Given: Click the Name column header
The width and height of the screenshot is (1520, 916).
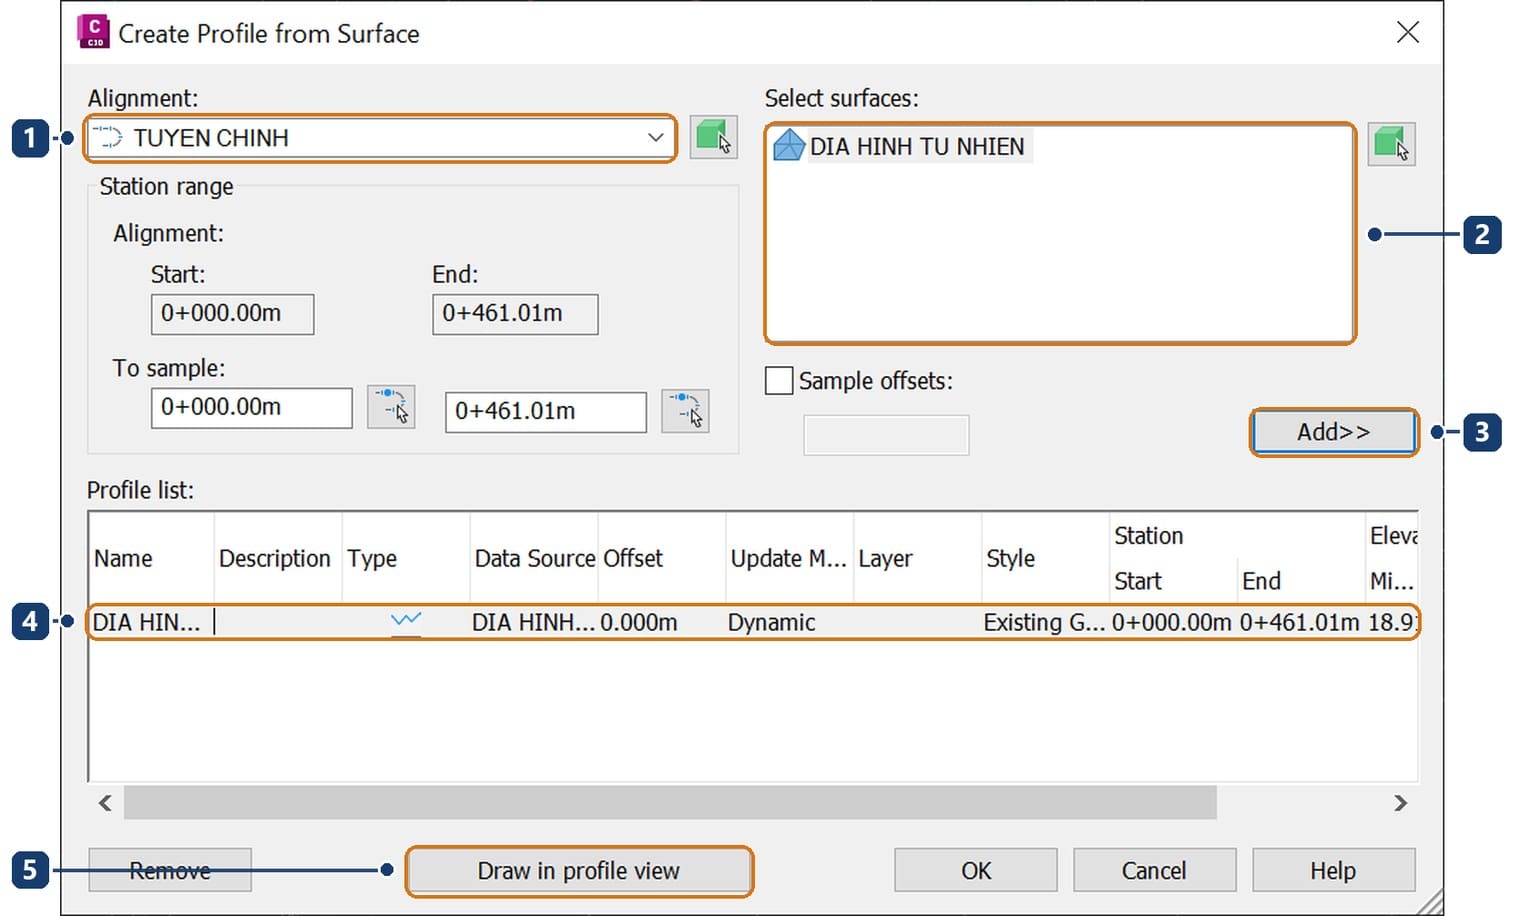Looking at the screenshot, I should [151, 558].
